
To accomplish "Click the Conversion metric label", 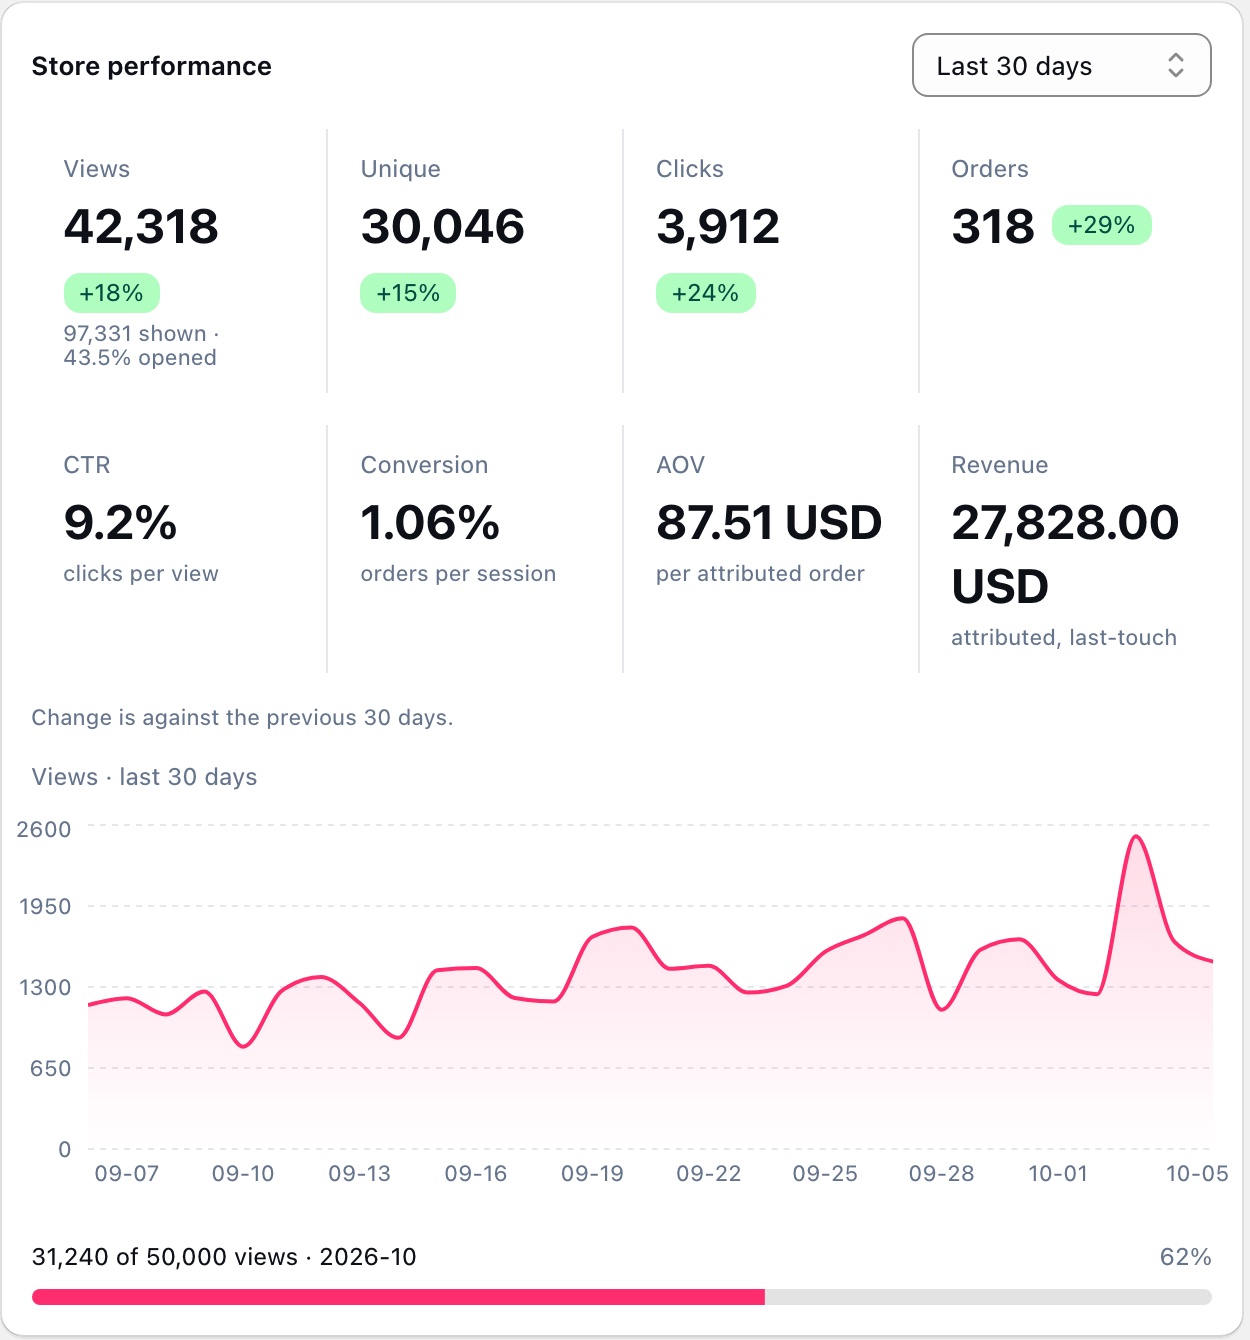I will [x=425, y=465].
